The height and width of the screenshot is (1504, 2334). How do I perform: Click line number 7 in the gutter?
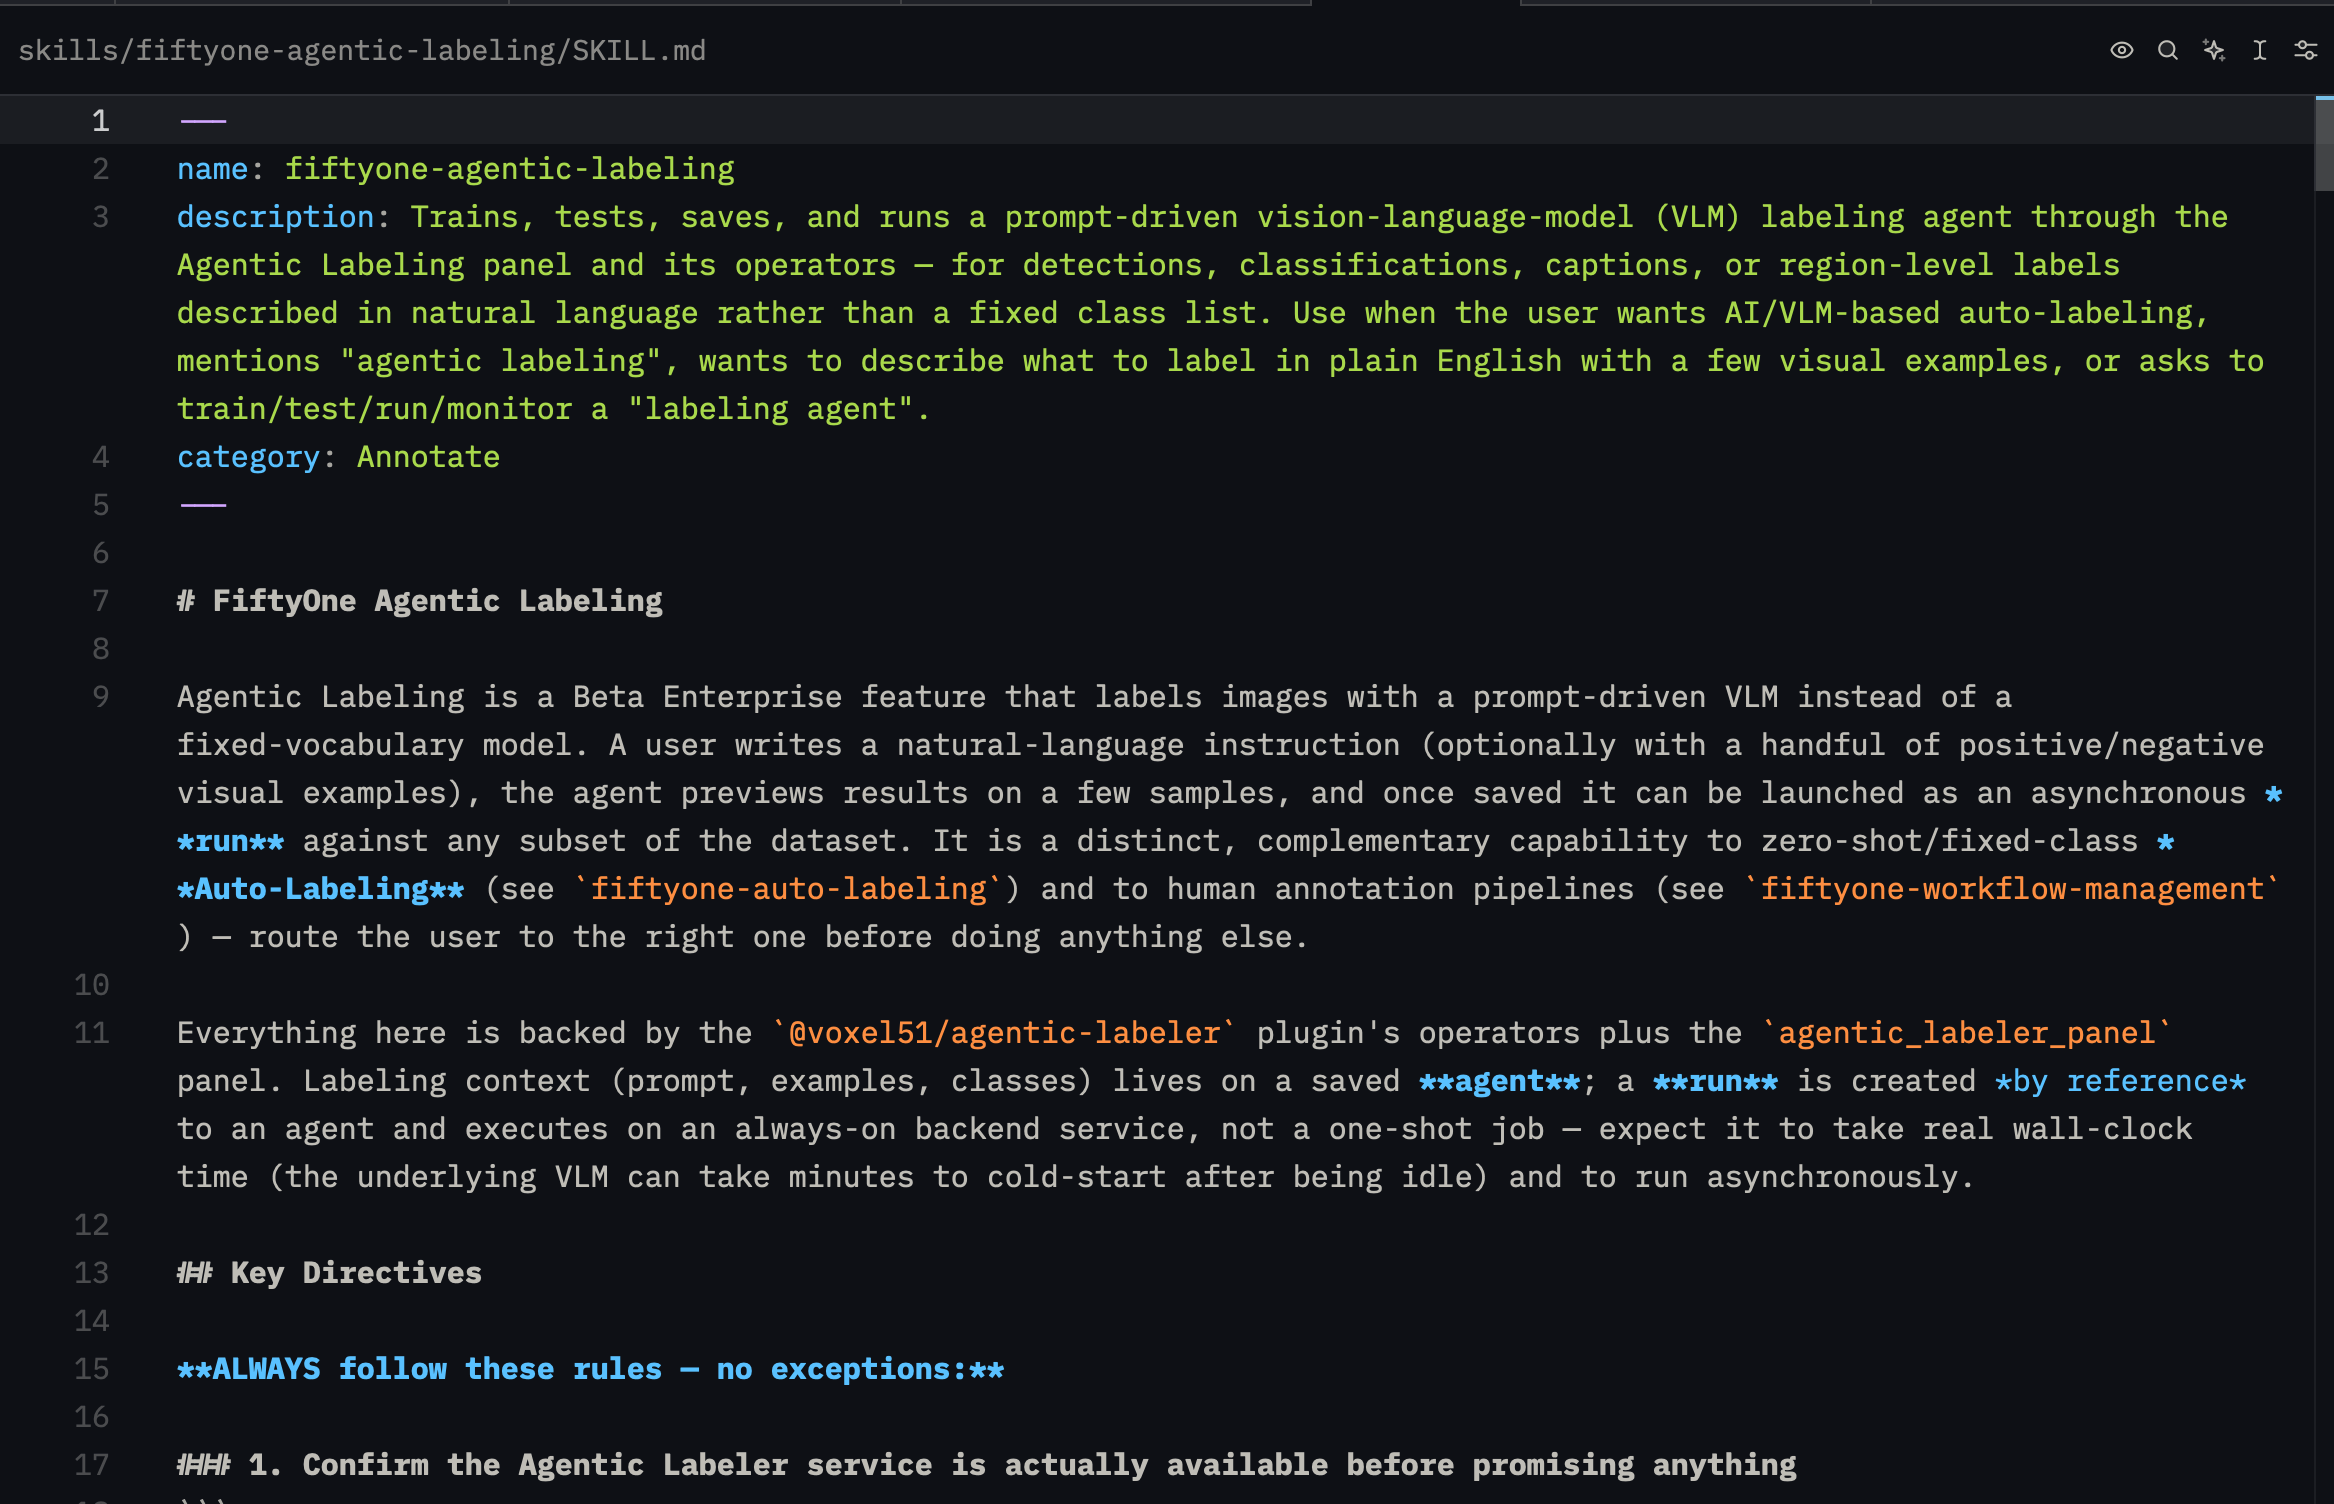click(x=100, y=601)
